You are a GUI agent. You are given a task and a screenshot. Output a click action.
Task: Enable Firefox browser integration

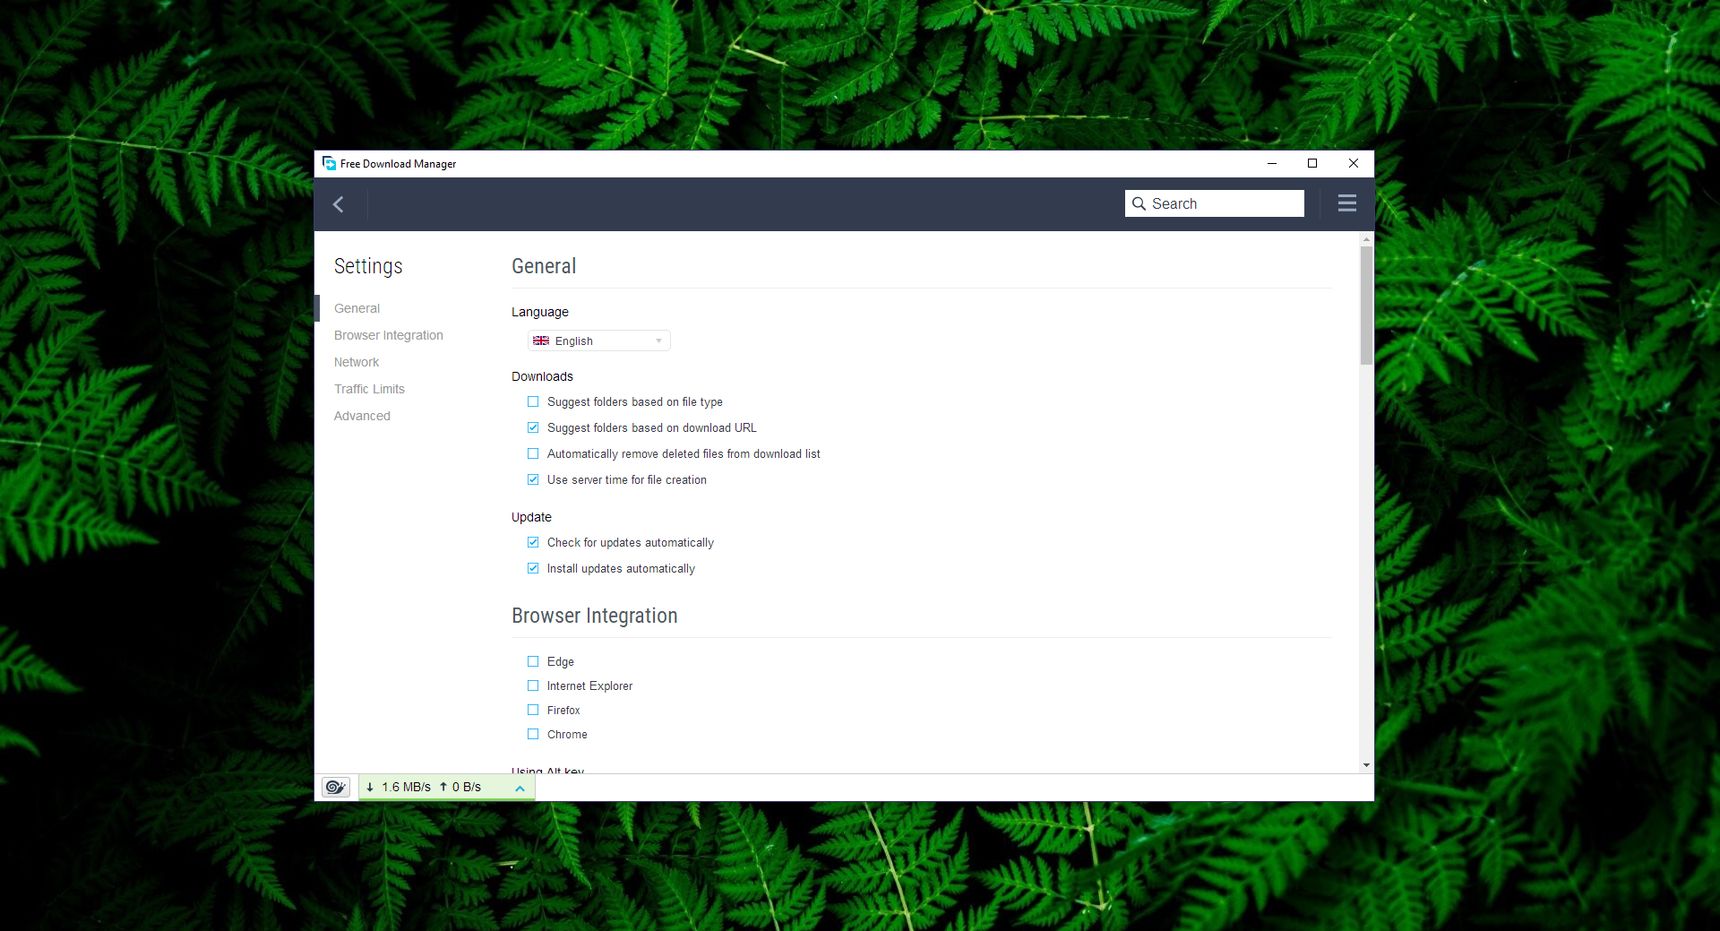point(533,710)
